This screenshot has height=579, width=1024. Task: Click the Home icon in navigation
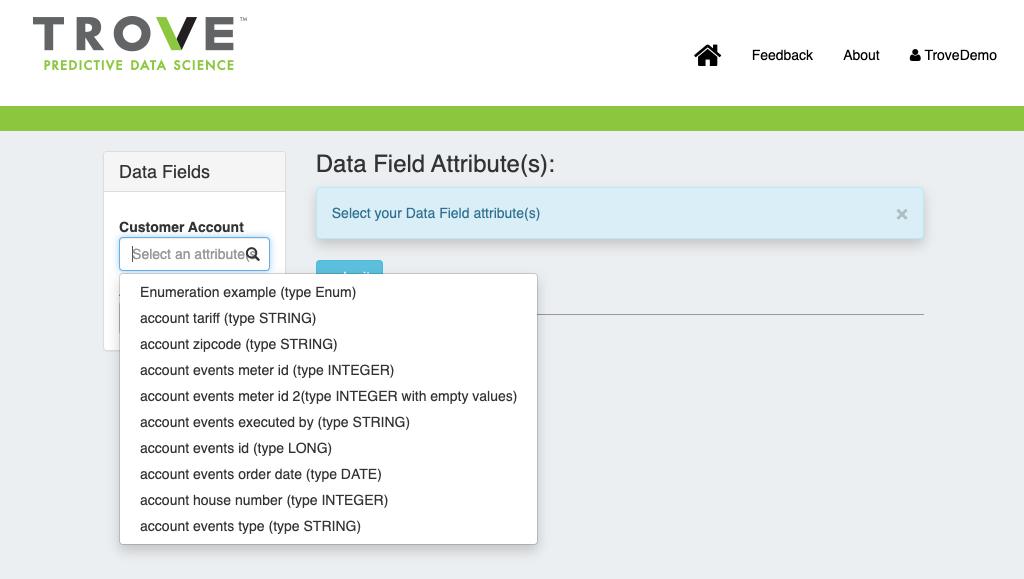[708, 56]
